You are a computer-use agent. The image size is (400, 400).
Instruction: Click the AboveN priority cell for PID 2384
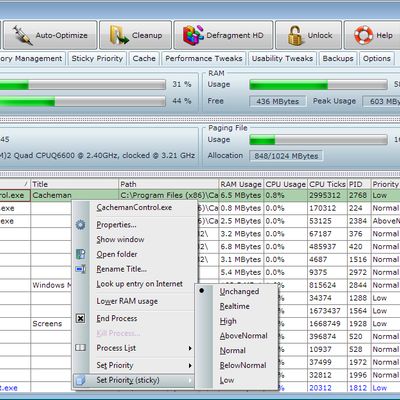click(385, 221)
